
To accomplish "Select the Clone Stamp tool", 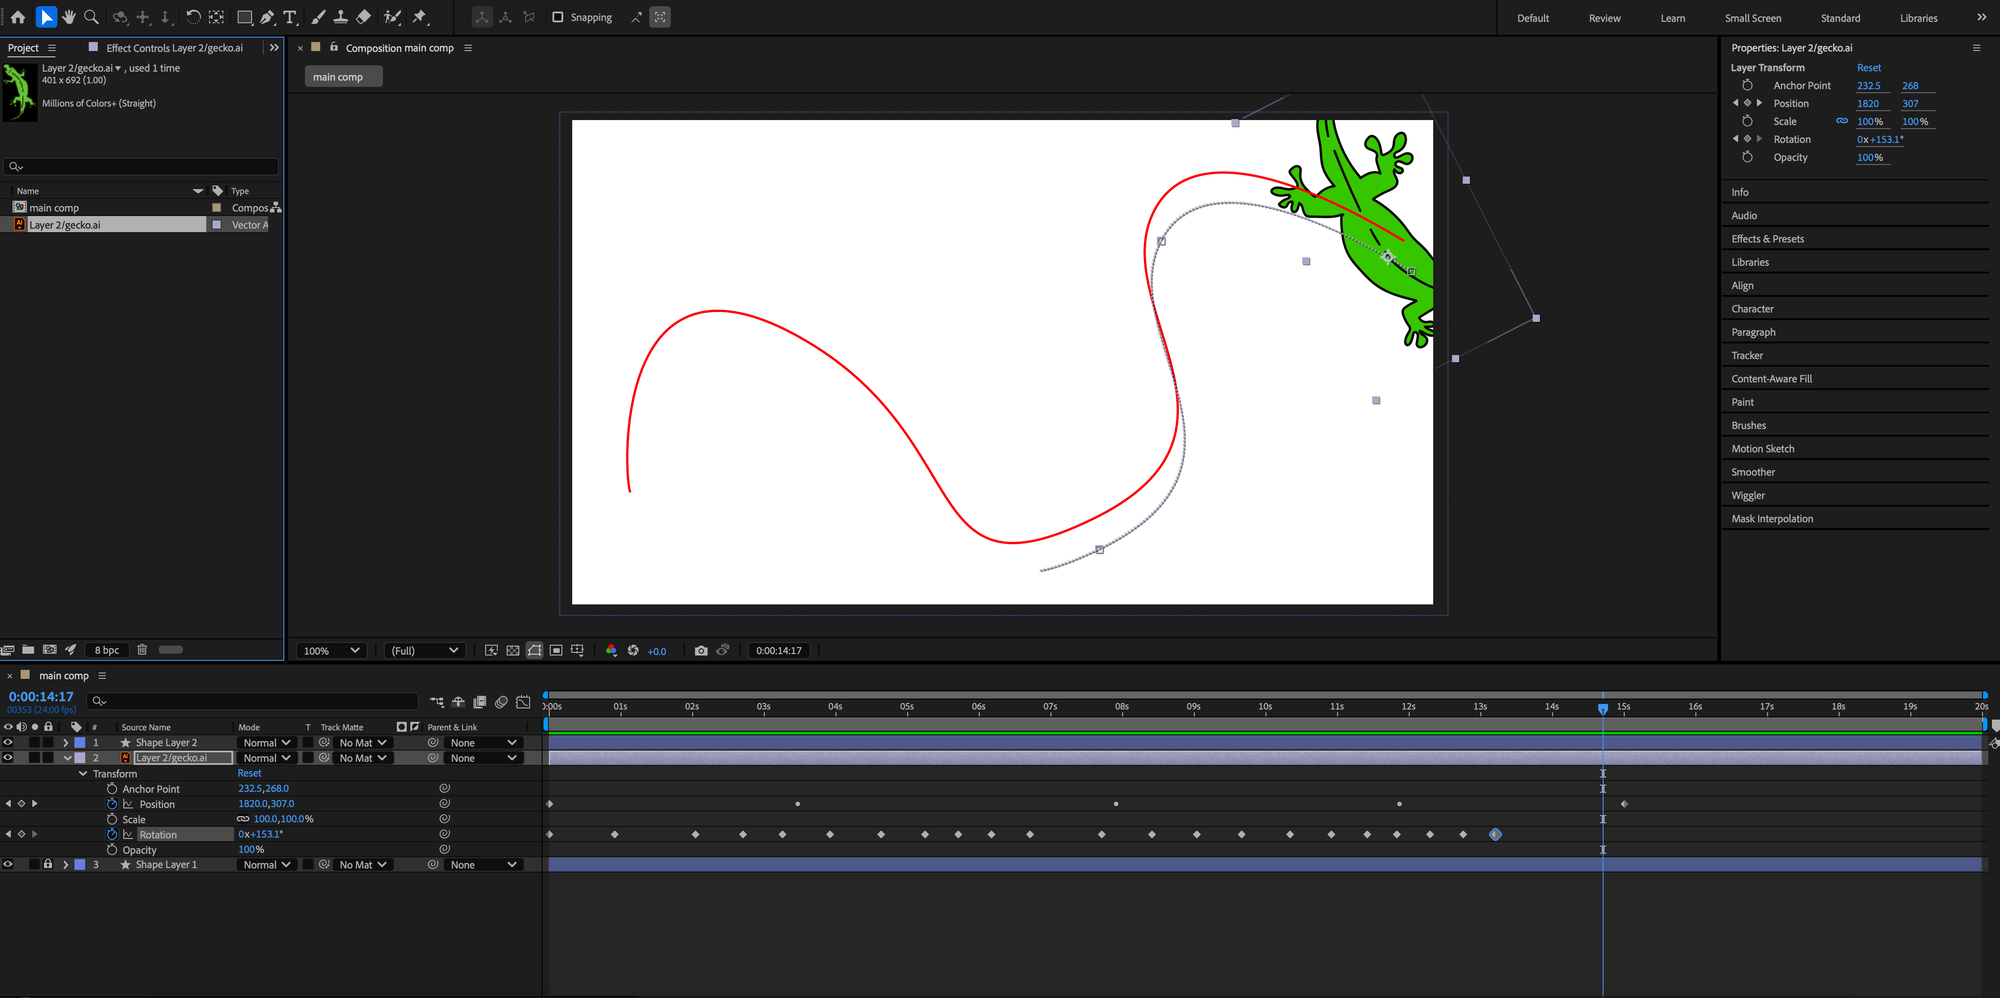I will tap(341, 17).
